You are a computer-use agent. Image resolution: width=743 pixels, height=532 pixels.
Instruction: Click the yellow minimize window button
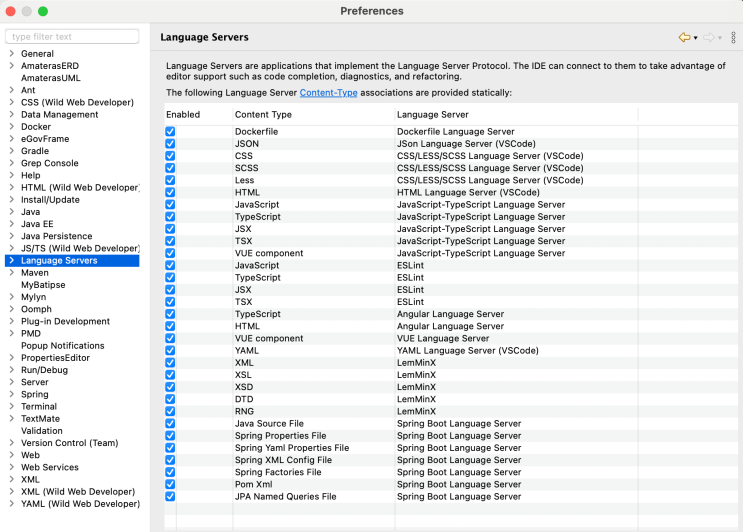(x=26, y=11)
